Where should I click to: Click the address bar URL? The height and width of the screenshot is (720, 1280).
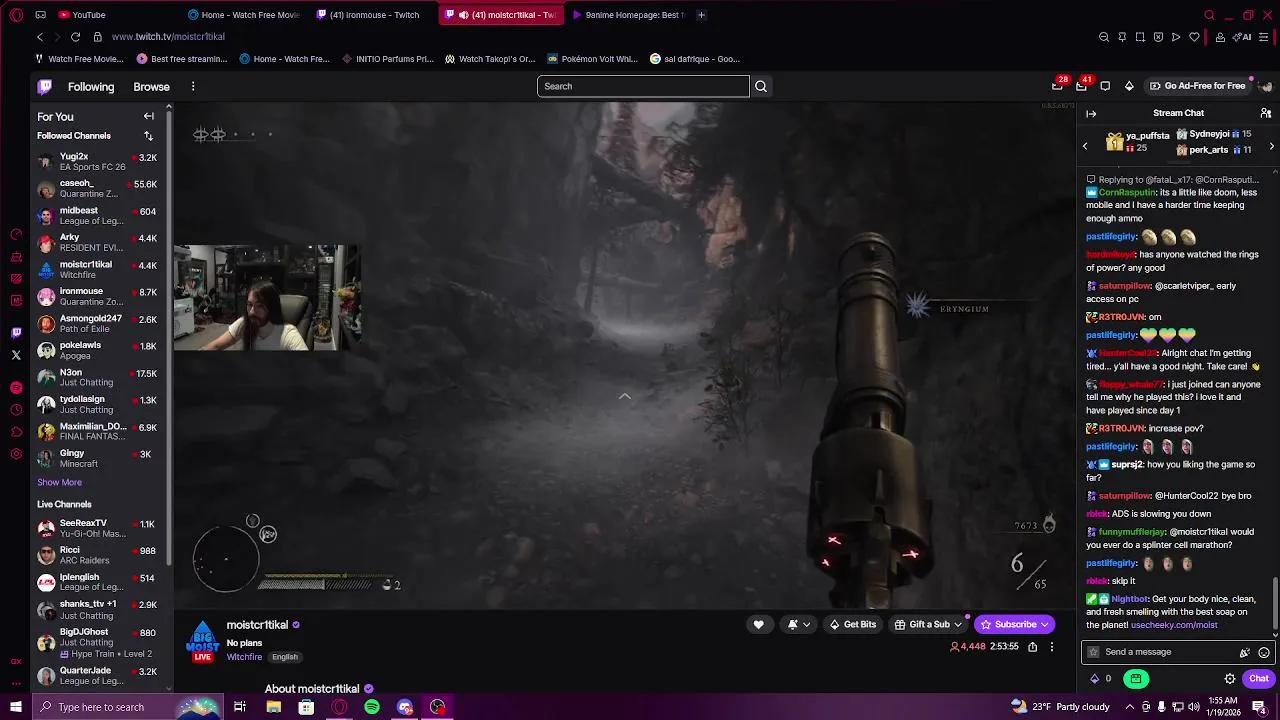168,37
